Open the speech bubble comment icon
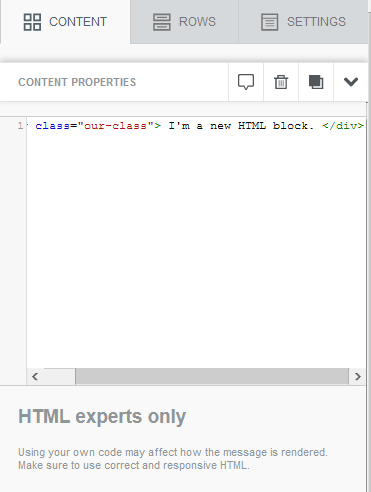Image resolution: width=371 pixels, height=492 pixels. point(246,82)
